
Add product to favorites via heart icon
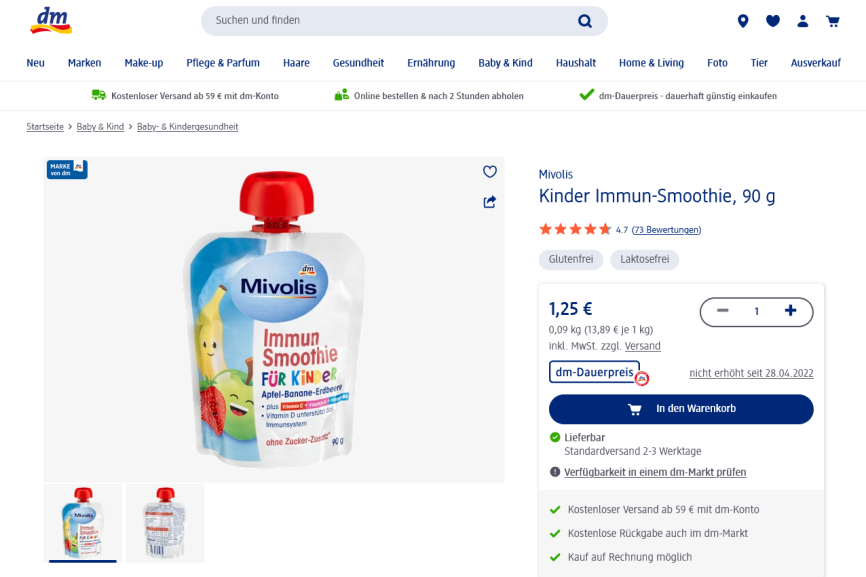[489, 172]
